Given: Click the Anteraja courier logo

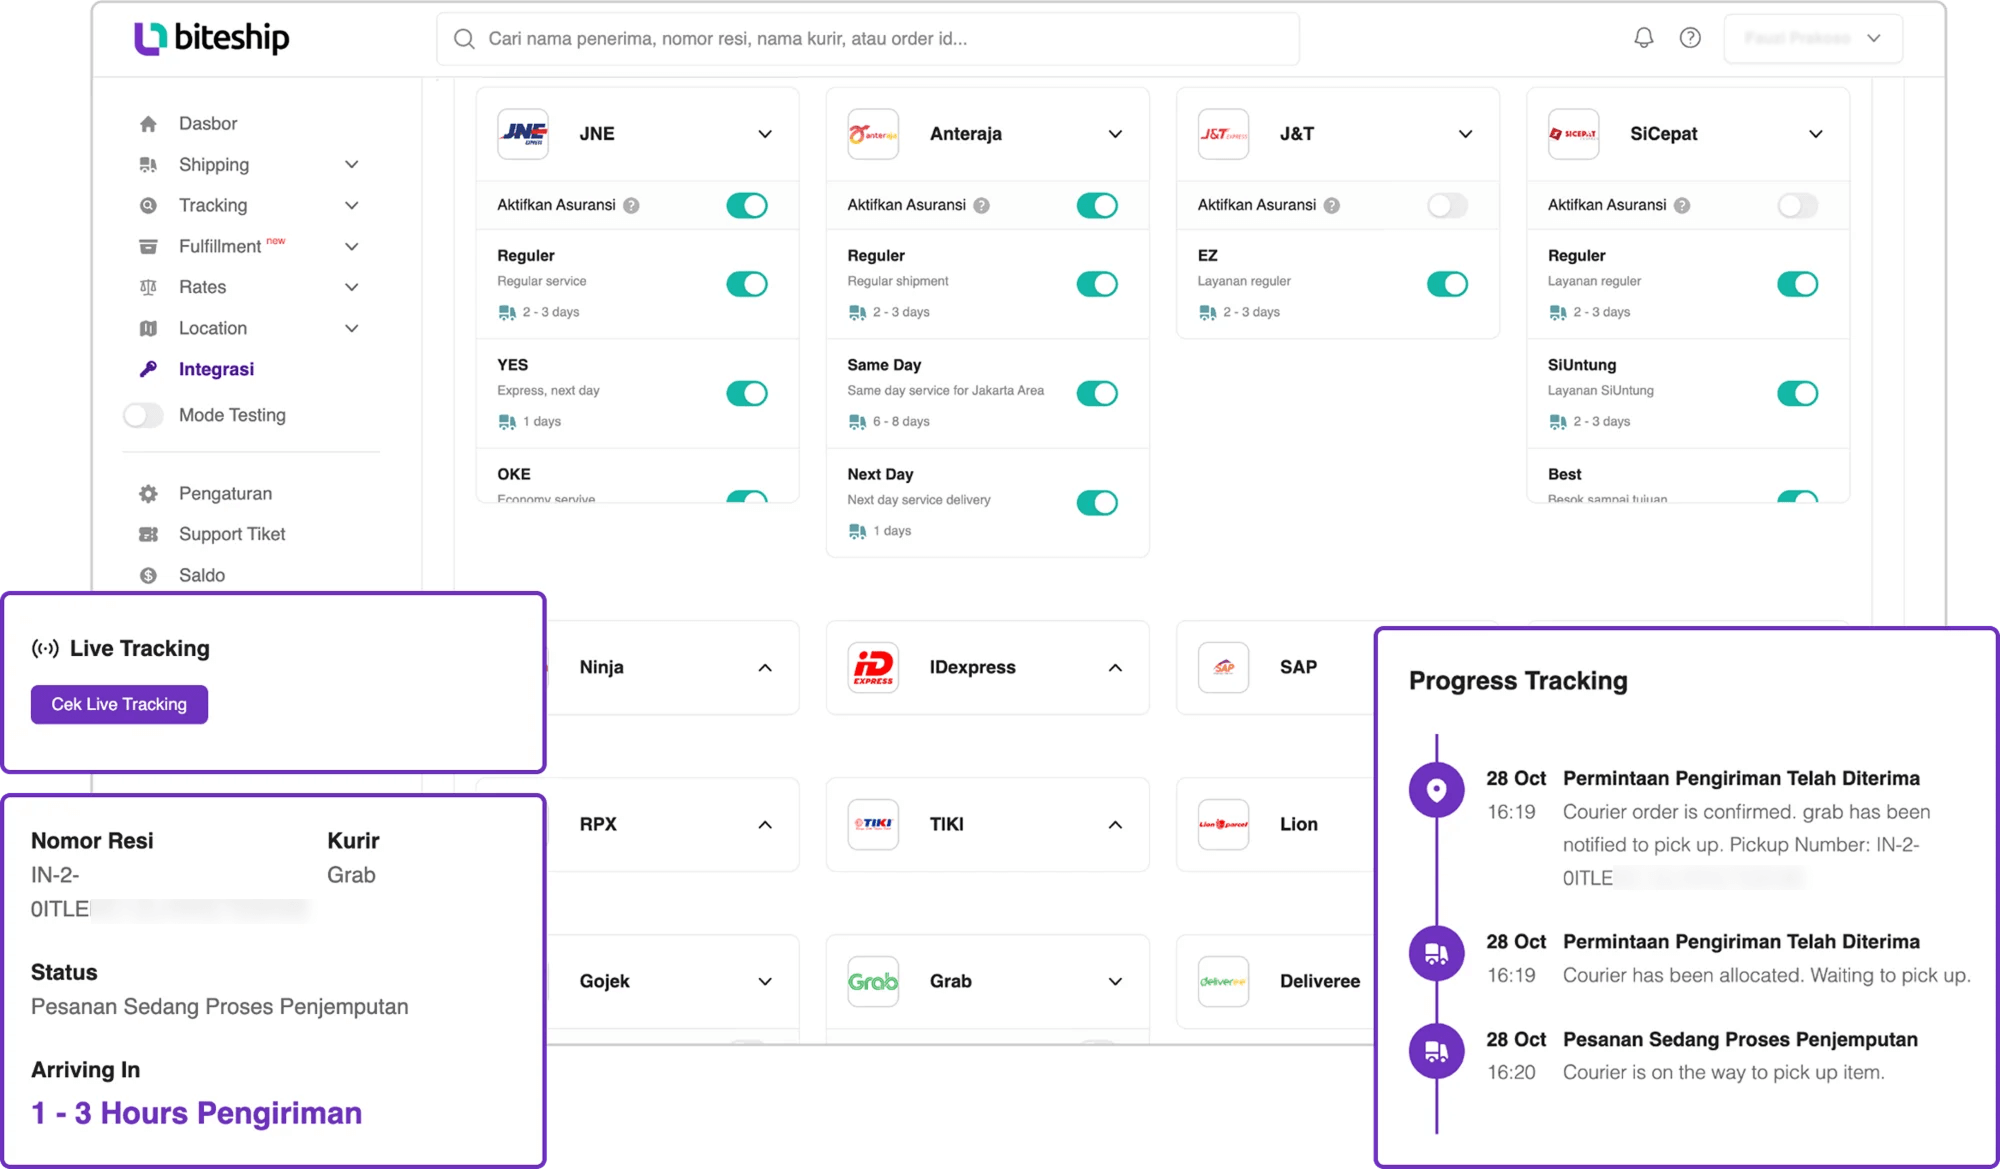Looking at the screenshot, I should click(x=873, y=134).
